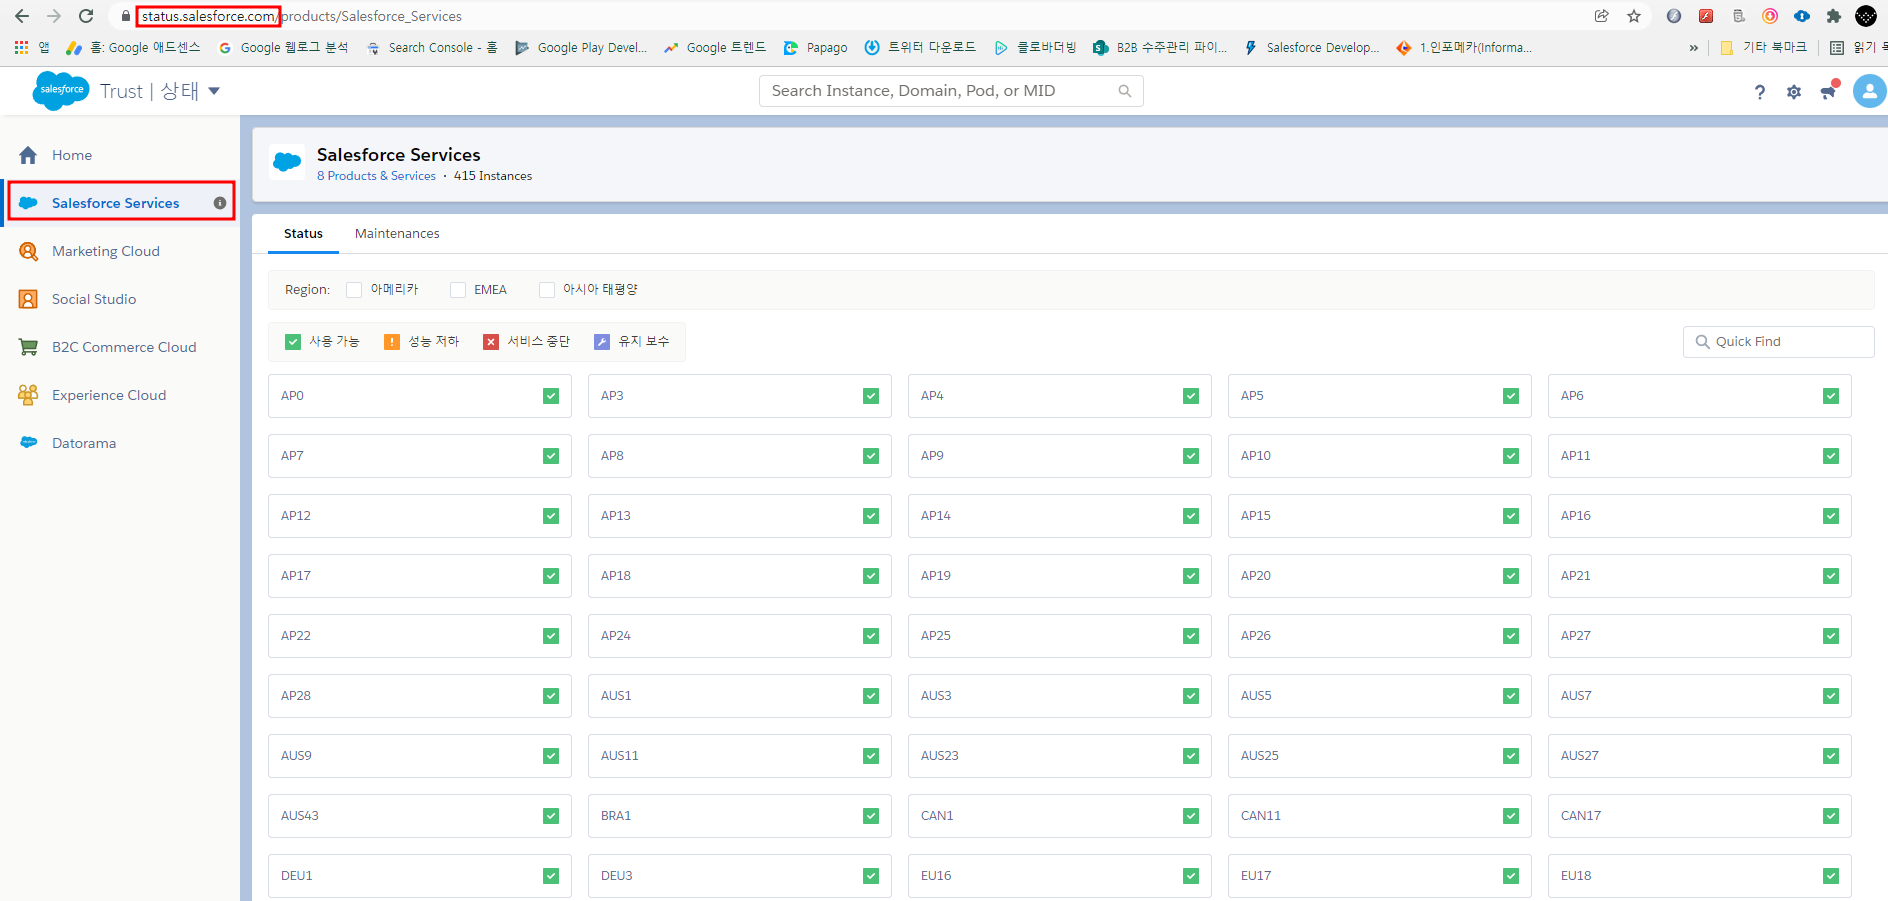
Task: Click the Quick Find input field
Action: point(1779,342)
